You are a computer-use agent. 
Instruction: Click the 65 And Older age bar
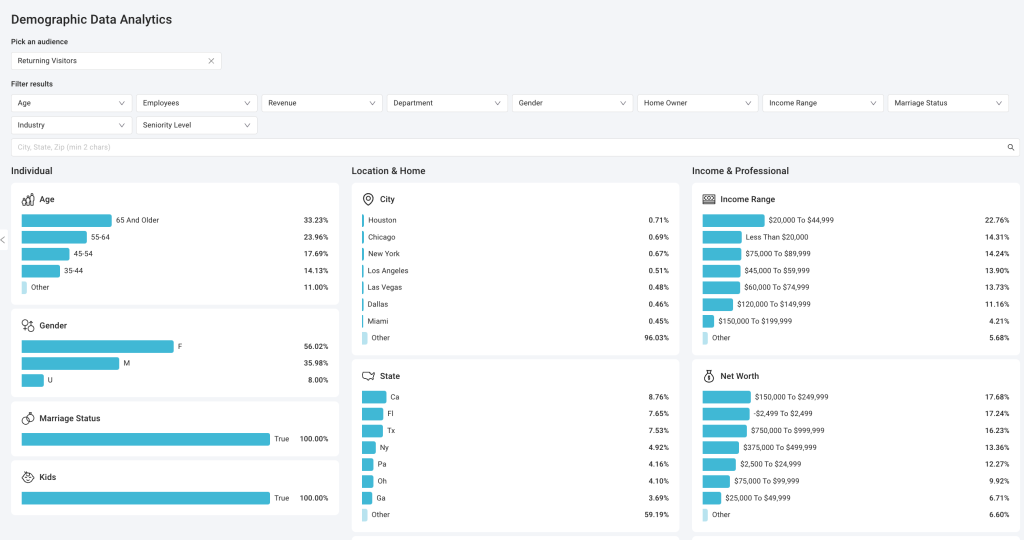[67, 221]
